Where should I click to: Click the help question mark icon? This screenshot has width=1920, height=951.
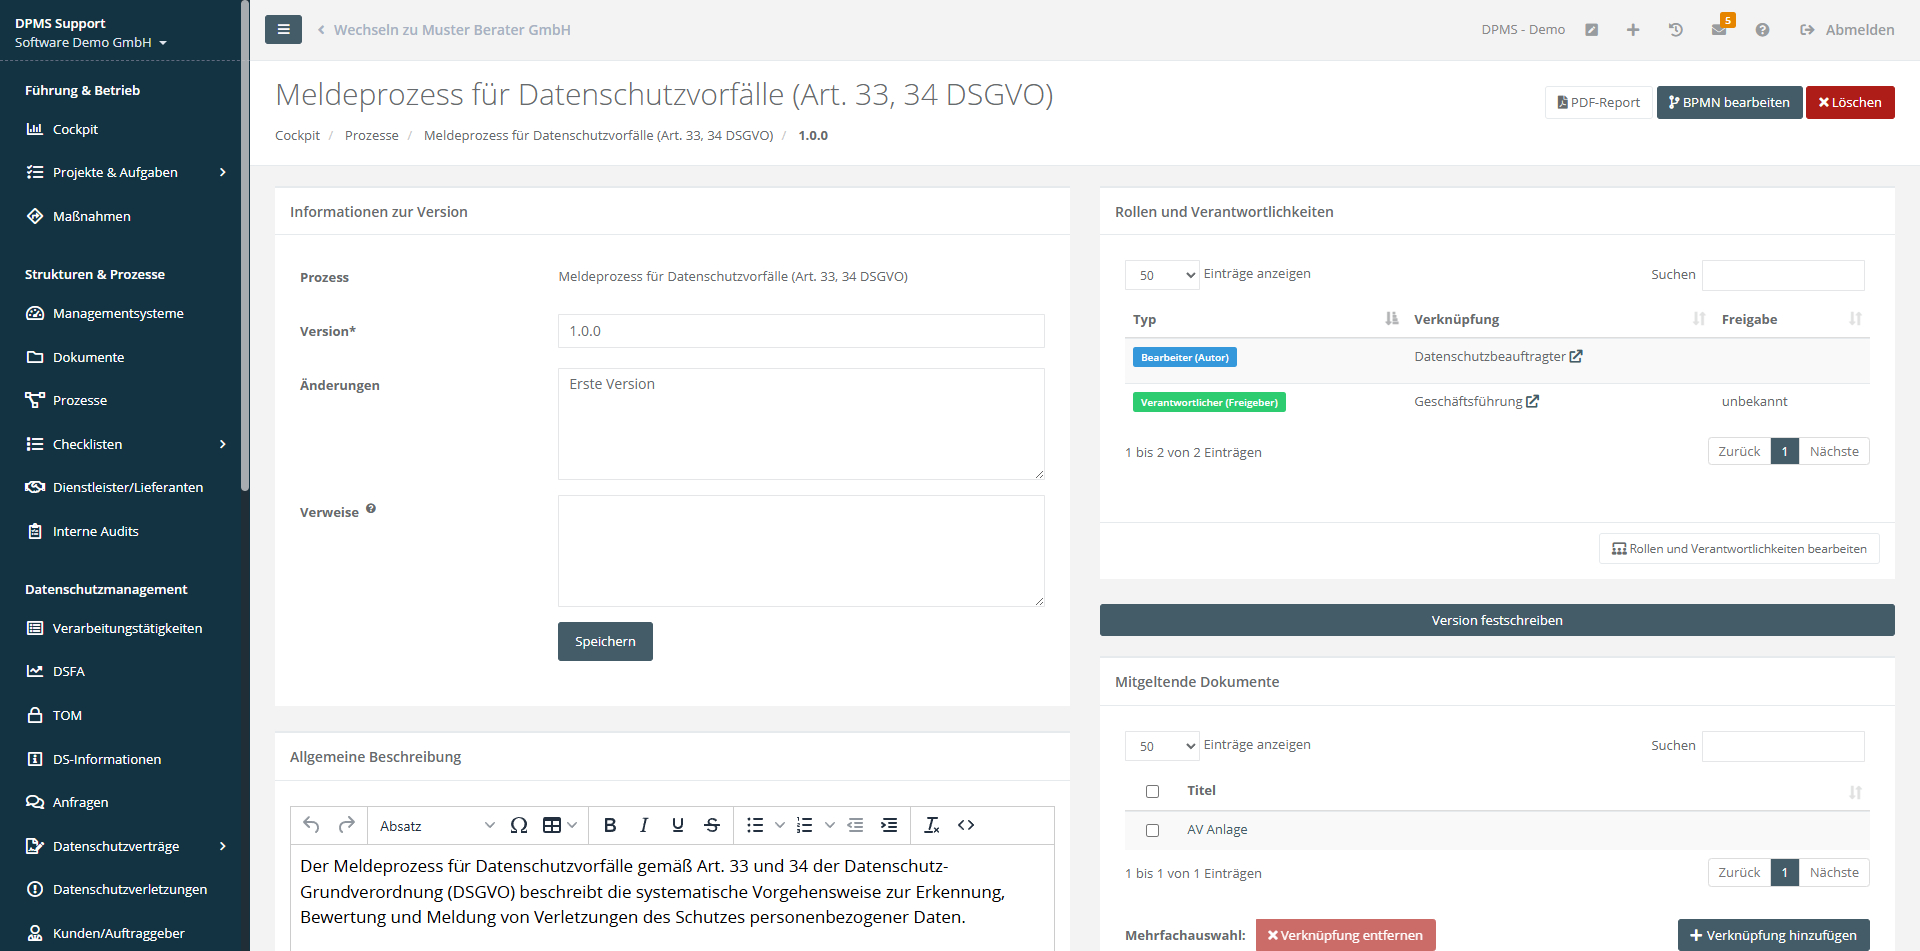tap(1762, 30)
